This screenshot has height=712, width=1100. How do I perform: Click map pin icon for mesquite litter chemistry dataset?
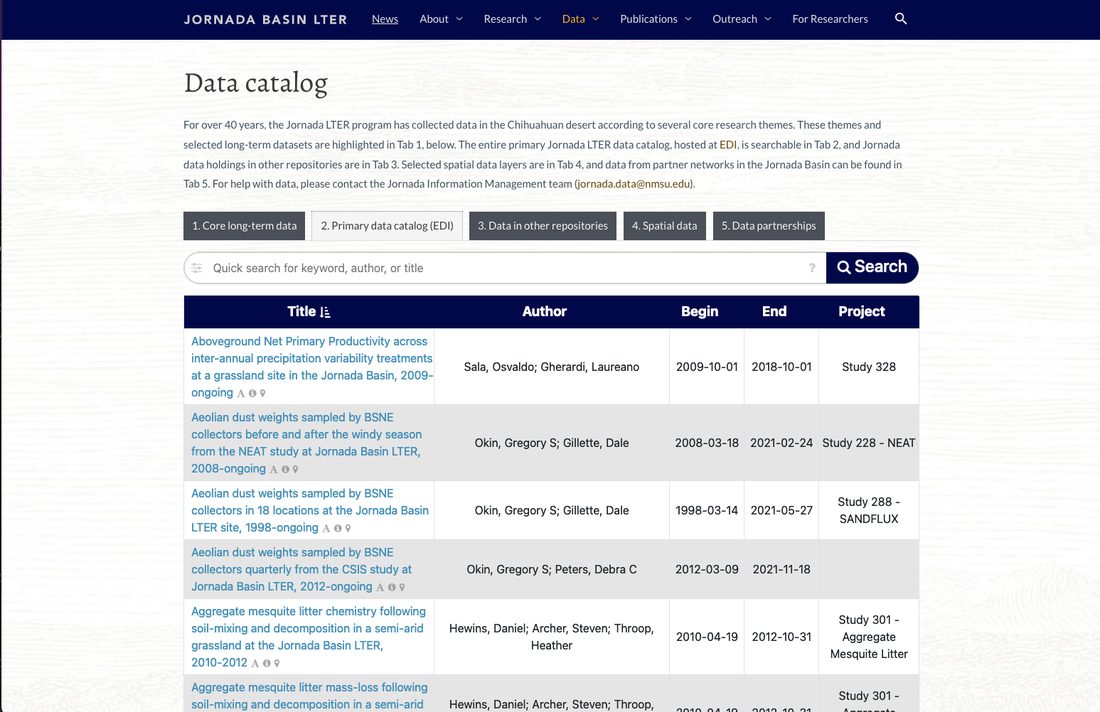point(277,663)
